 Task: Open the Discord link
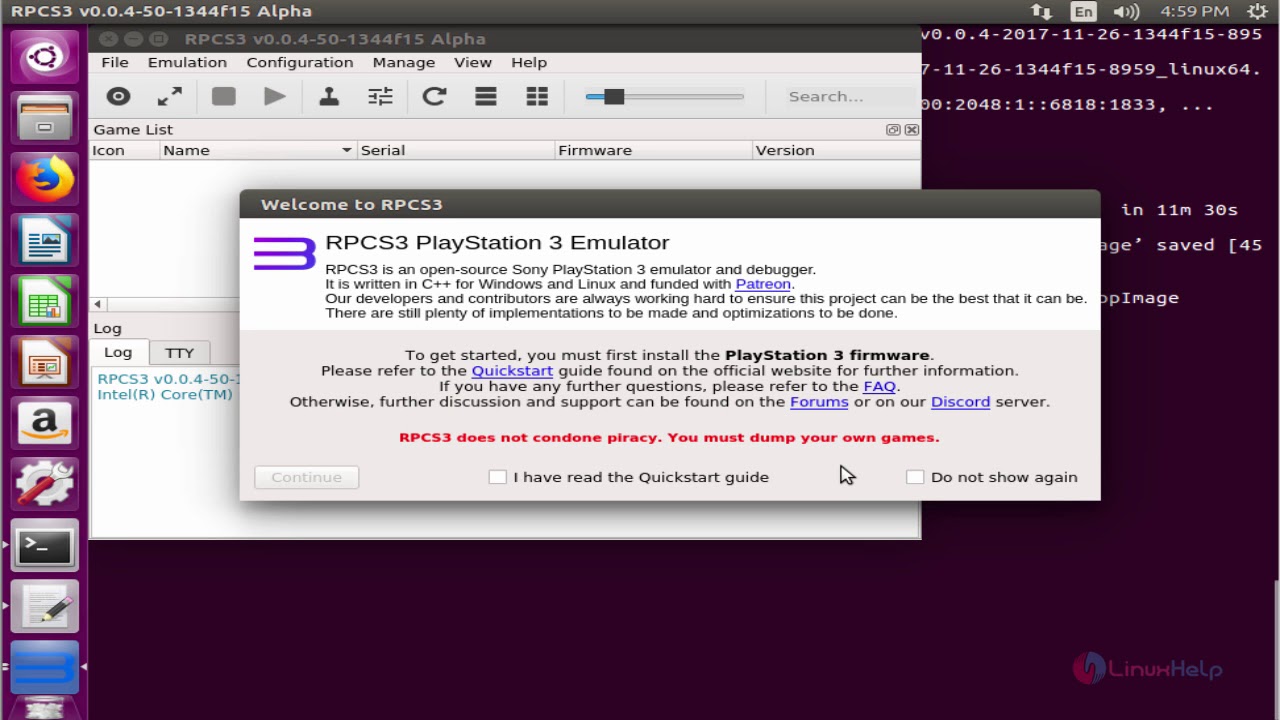(960, 402)
